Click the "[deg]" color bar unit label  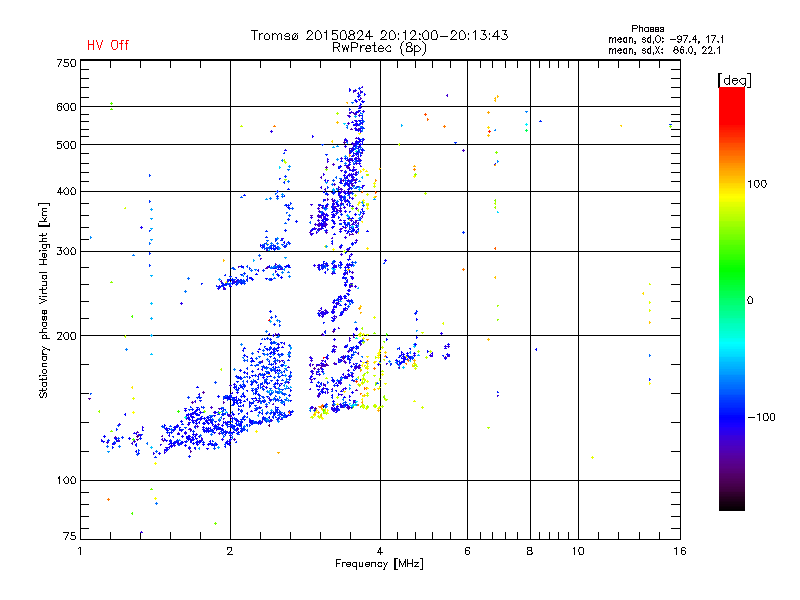(x=734, y=80)
